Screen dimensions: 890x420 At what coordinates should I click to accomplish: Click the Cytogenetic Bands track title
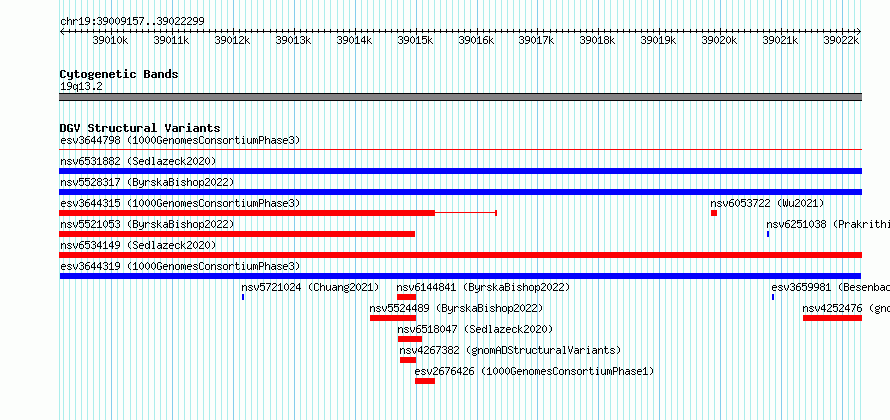[x=119, y=74]
